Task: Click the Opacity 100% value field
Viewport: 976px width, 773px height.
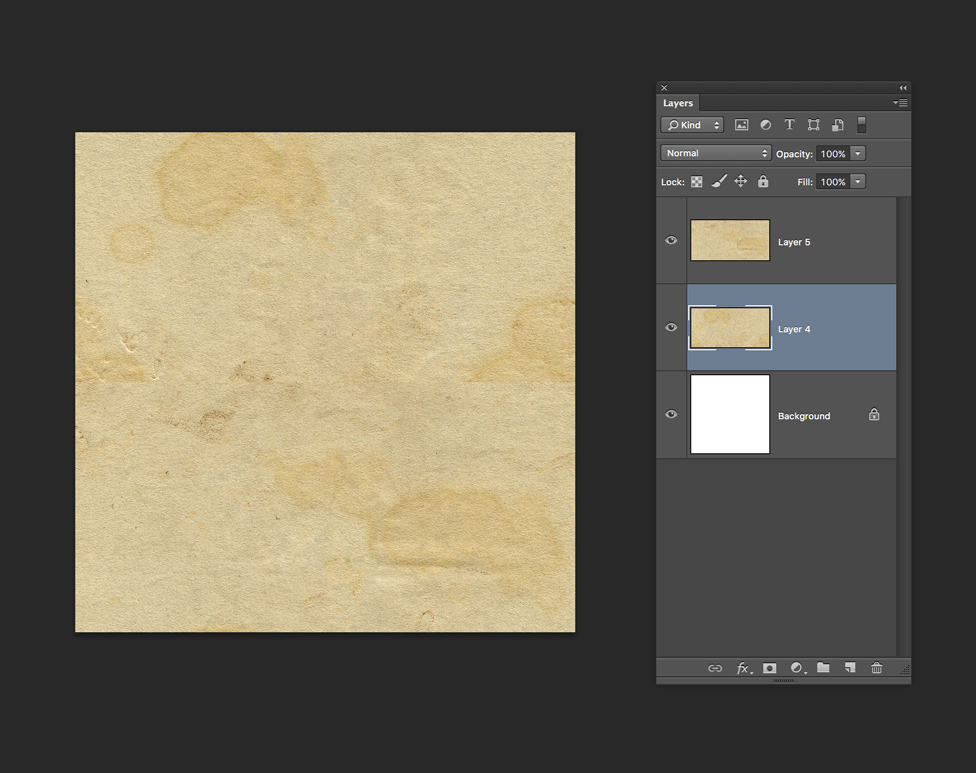Action: point(833,154)
